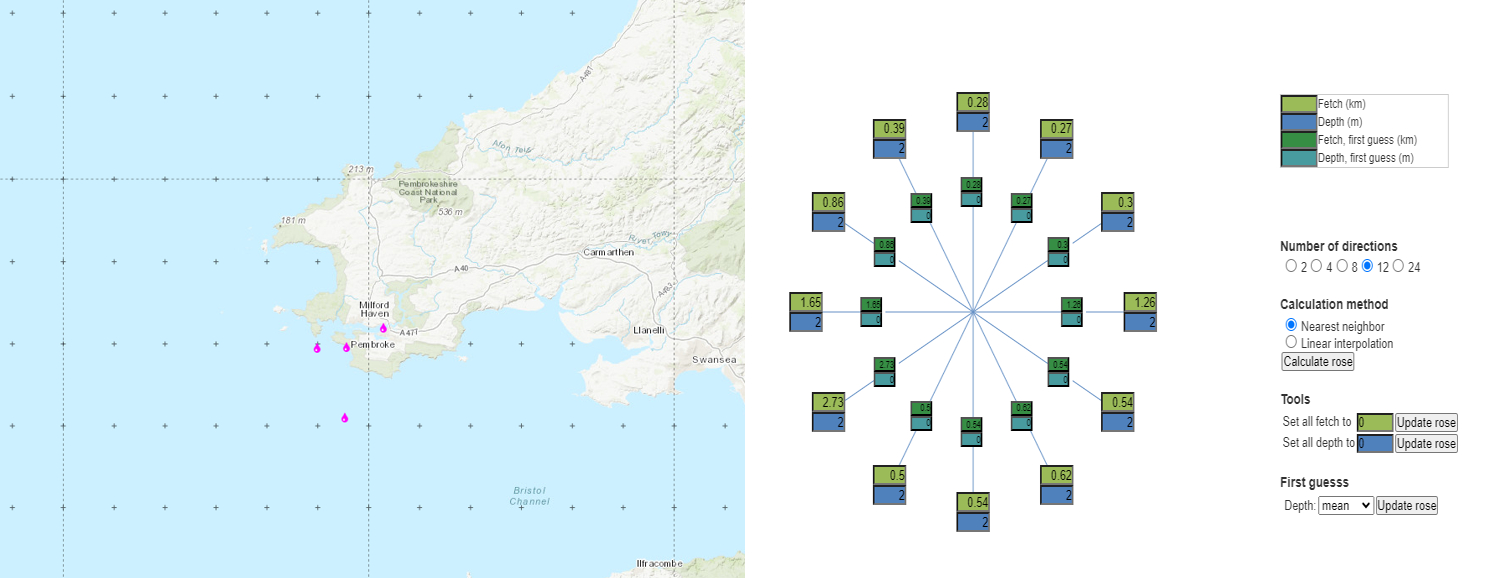
Task: Choose 8 directions radio button
Action: (1344, 266)
